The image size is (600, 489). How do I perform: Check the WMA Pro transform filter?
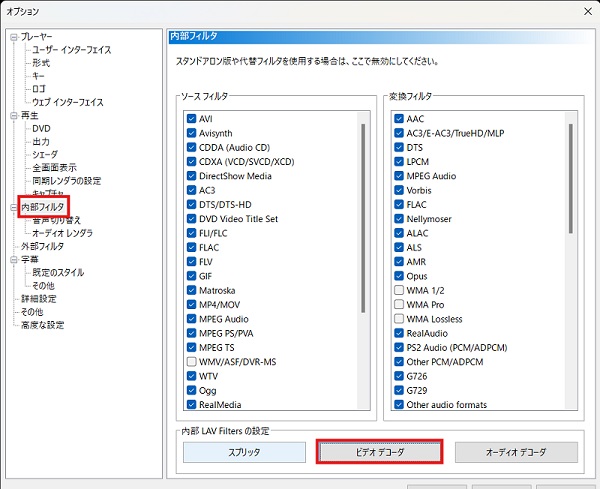point(400,304)
